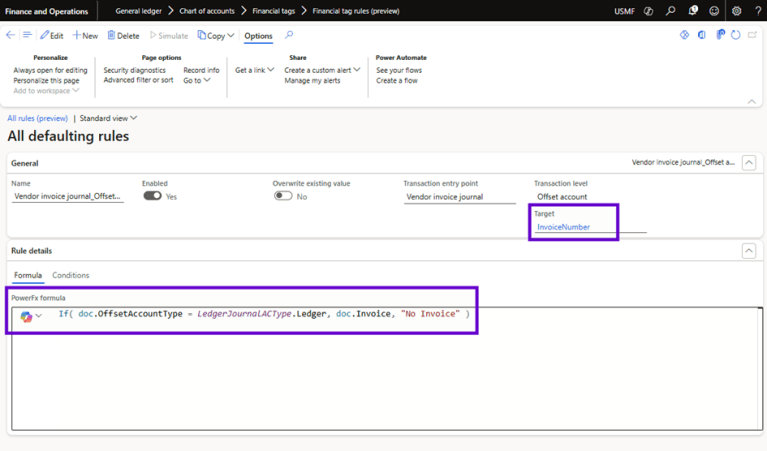Click Create a flow
767x451 pixels.
397,80
